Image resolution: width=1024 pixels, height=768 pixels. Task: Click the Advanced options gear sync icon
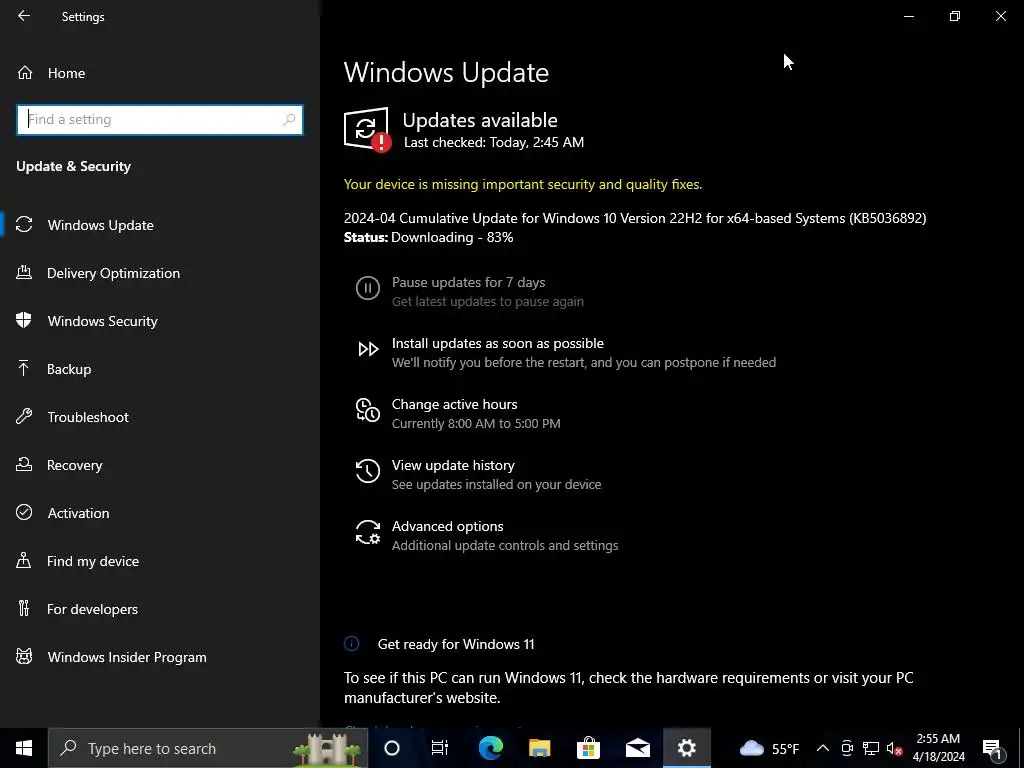[368, 532]
